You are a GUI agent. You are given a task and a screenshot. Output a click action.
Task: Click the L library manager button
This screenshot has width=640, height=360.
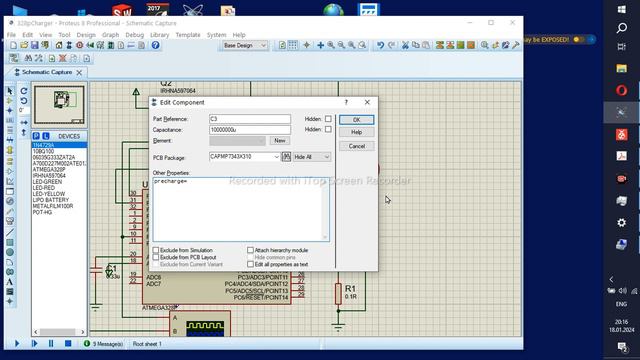tap(46, 136)
